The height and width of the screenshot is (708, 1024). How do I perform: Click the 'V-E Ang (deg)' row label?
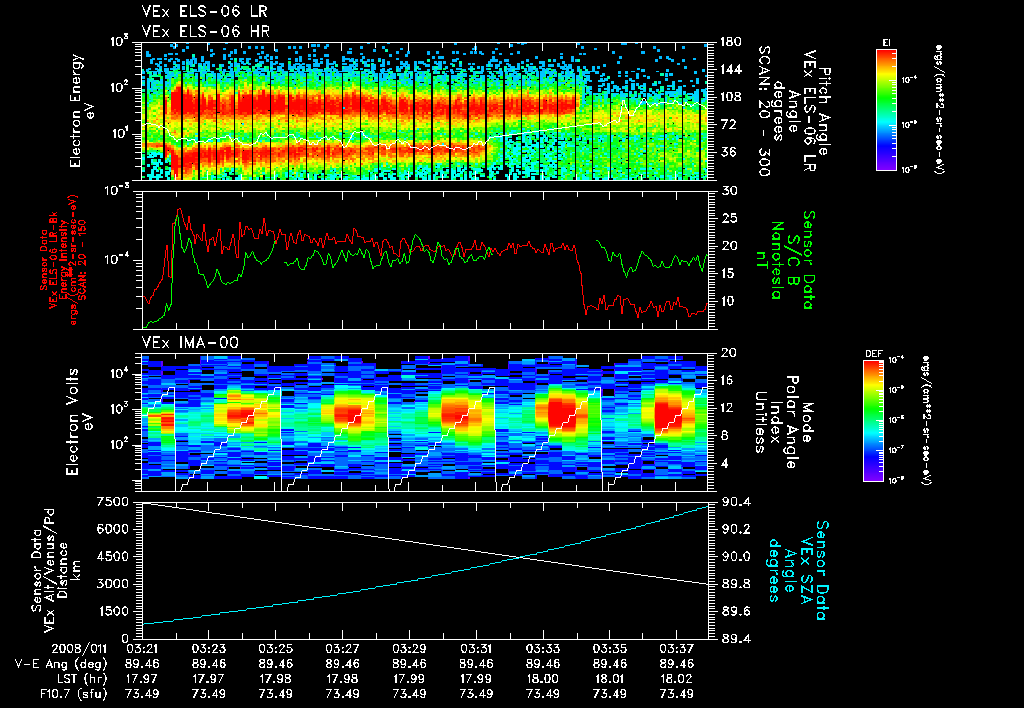click(61, 664)
